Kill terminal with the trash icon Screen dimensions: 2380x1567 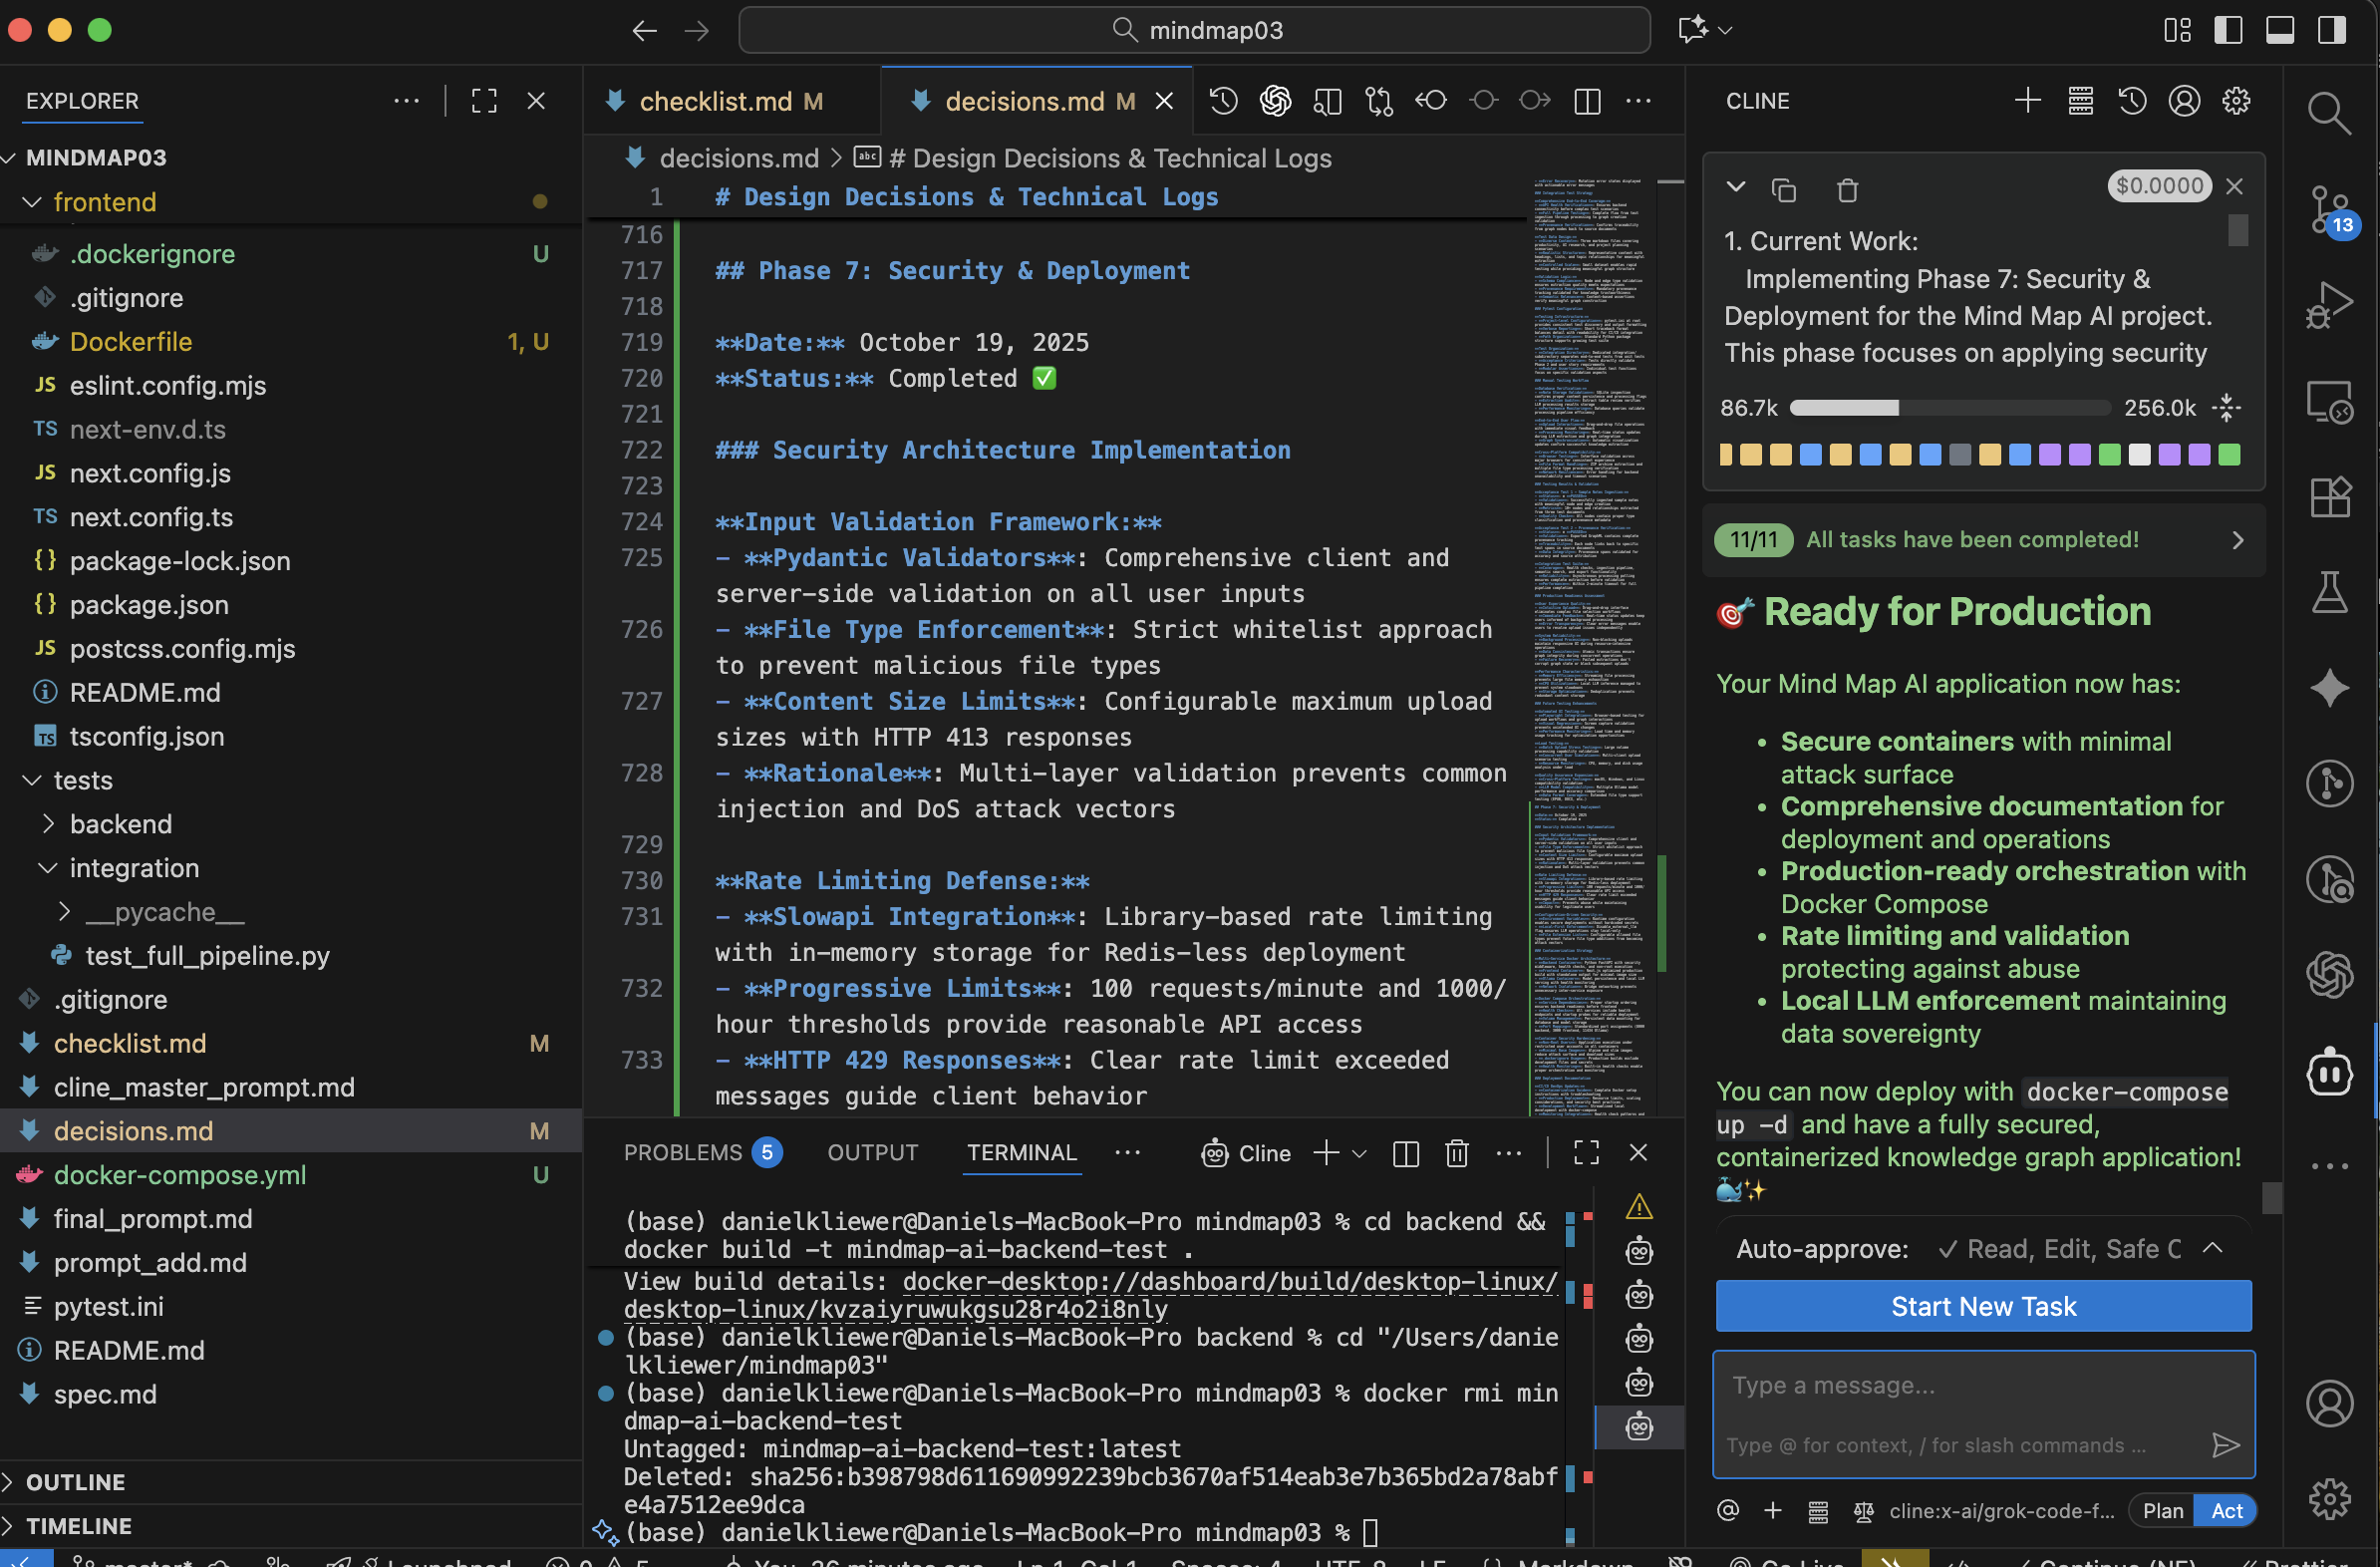click(x=1456, y=1153)
